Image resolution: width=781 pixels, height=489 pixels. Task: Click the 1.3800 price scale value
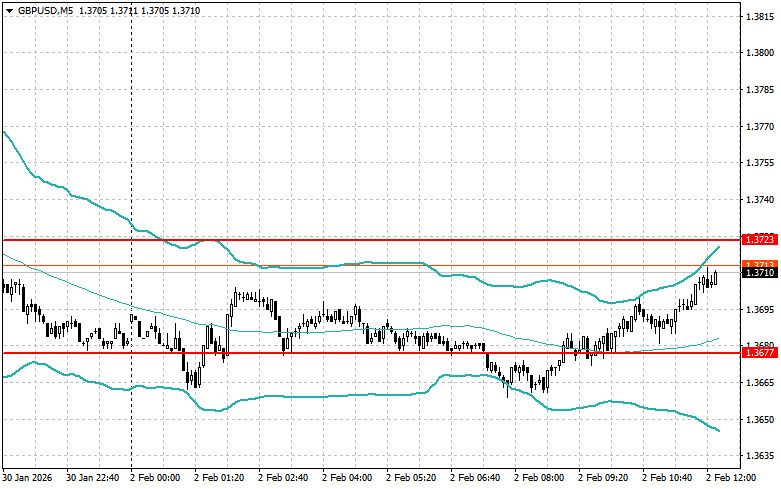click(760, 53)
